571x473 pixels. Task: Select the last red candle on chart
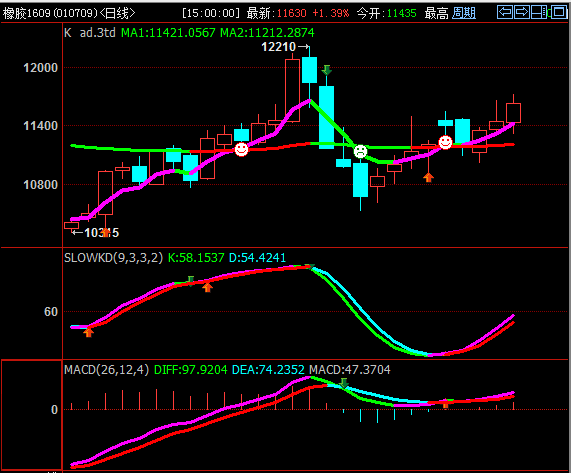tap(513, 113)
